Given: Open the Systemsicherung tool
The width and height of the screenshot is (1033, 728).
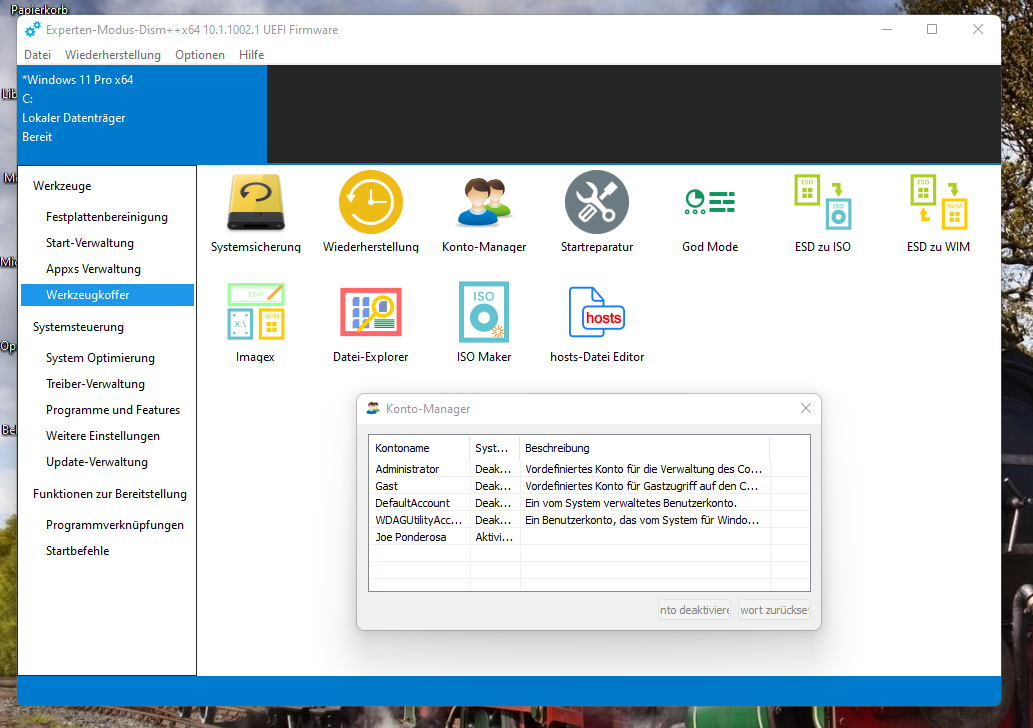Looking at the screenshot, I should tap(256, 212).
